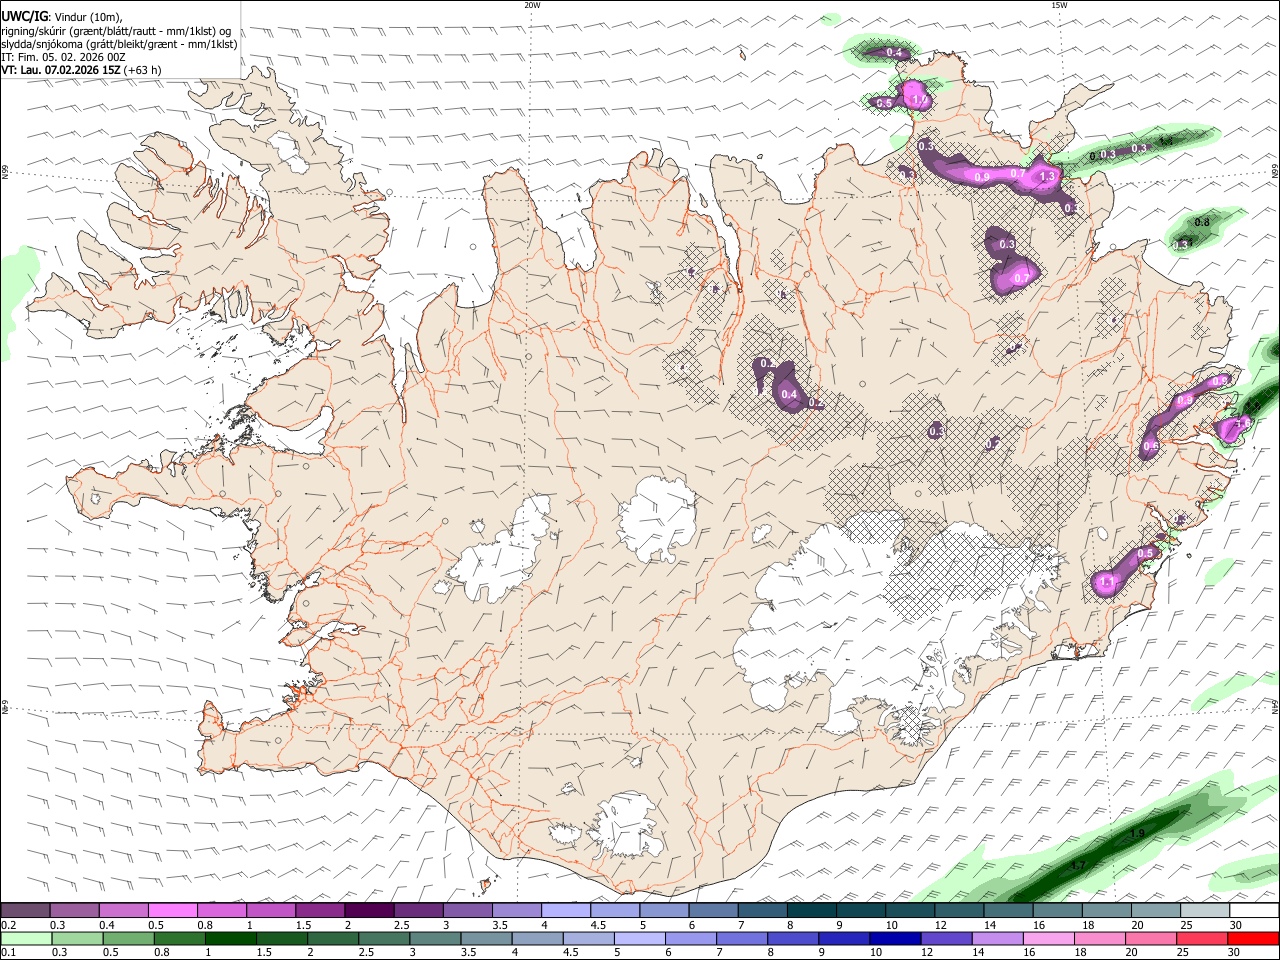Click the 20W longitude label
Viewport: 1280px width, 960px height.
pos(532,5)
